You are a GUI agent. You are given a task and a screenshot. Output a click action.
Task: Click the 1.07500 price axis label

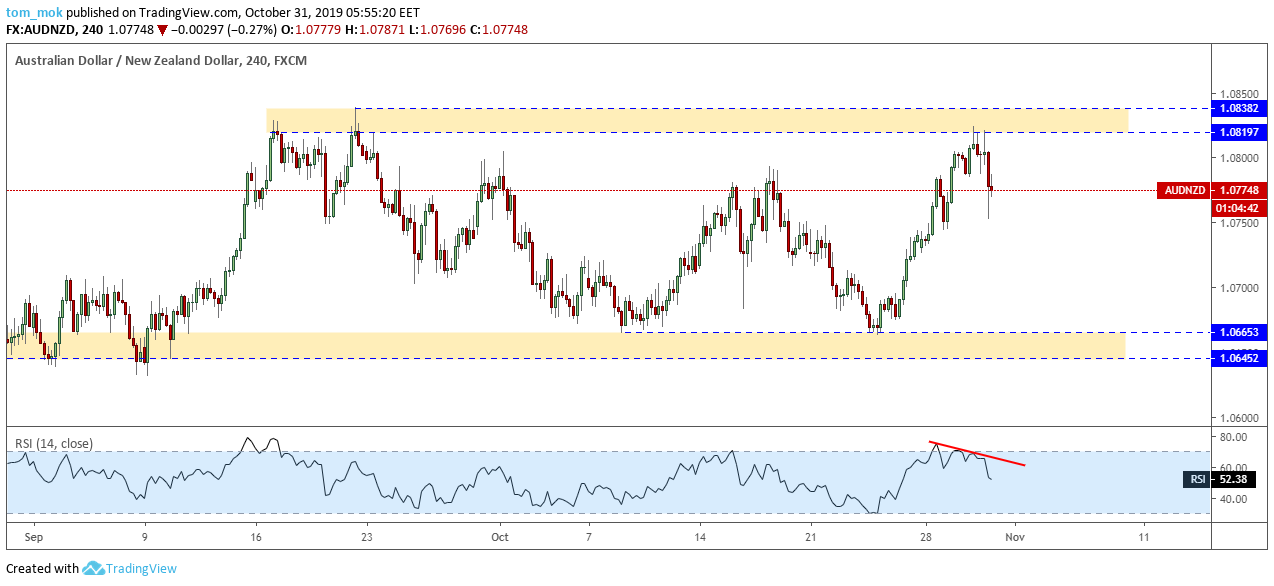click(1236, 223)
